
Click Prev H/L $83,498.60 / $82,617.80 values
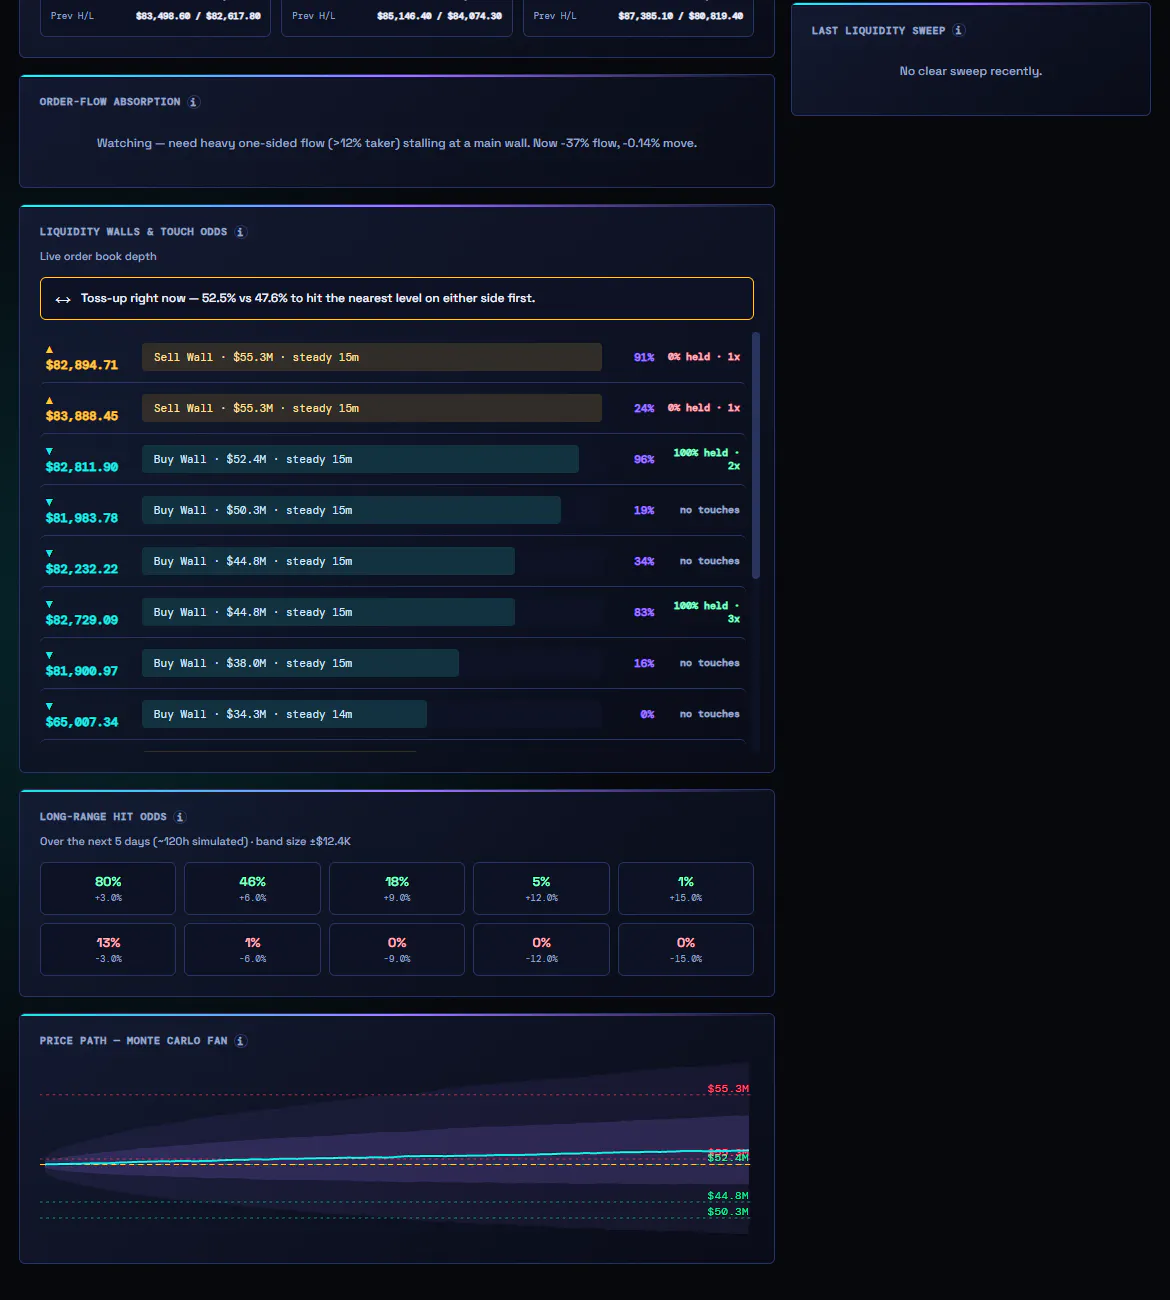coord(198,16)
